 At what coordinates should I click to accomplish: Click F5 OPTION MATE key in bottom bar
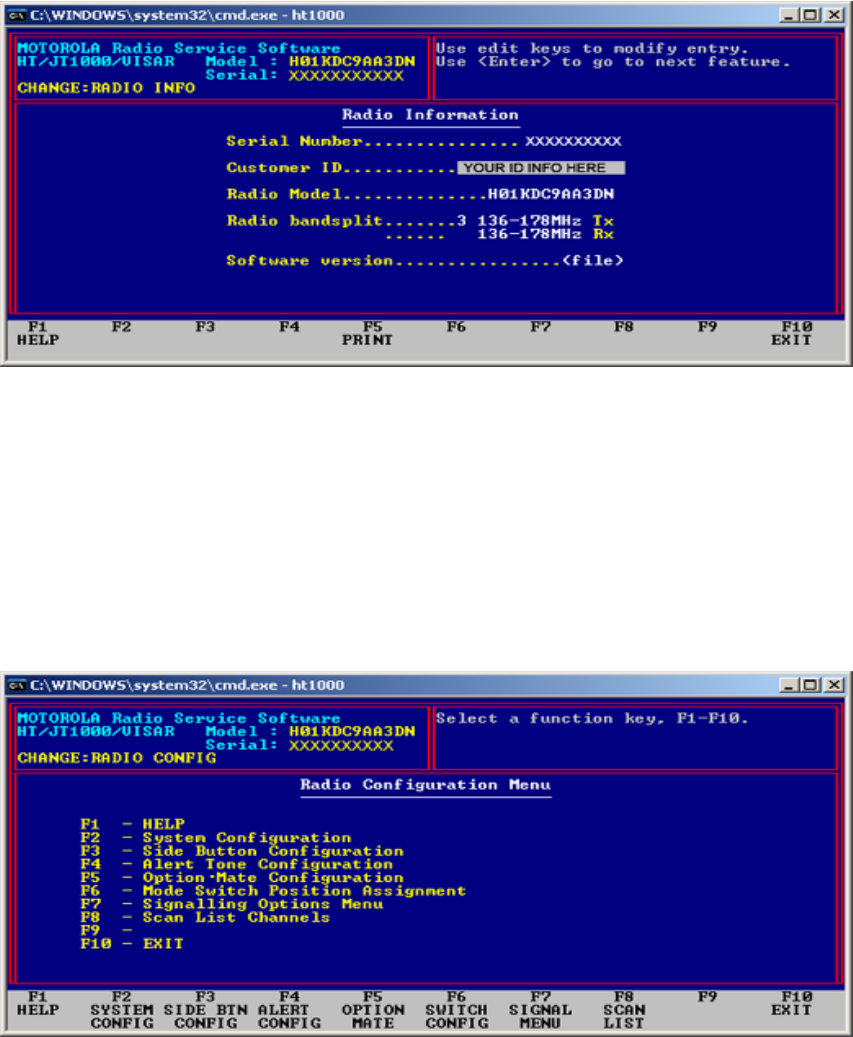pos(373,1010)
